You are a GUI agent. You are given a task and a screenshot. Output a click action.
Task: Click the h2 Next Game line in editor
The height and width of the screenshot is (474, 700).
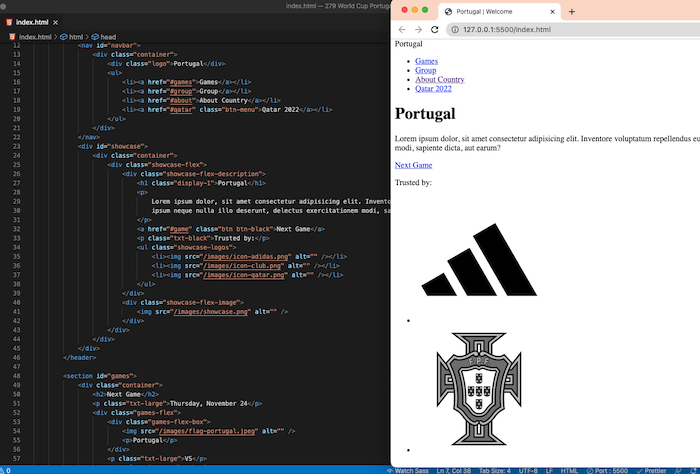click(x=126, y=394)
